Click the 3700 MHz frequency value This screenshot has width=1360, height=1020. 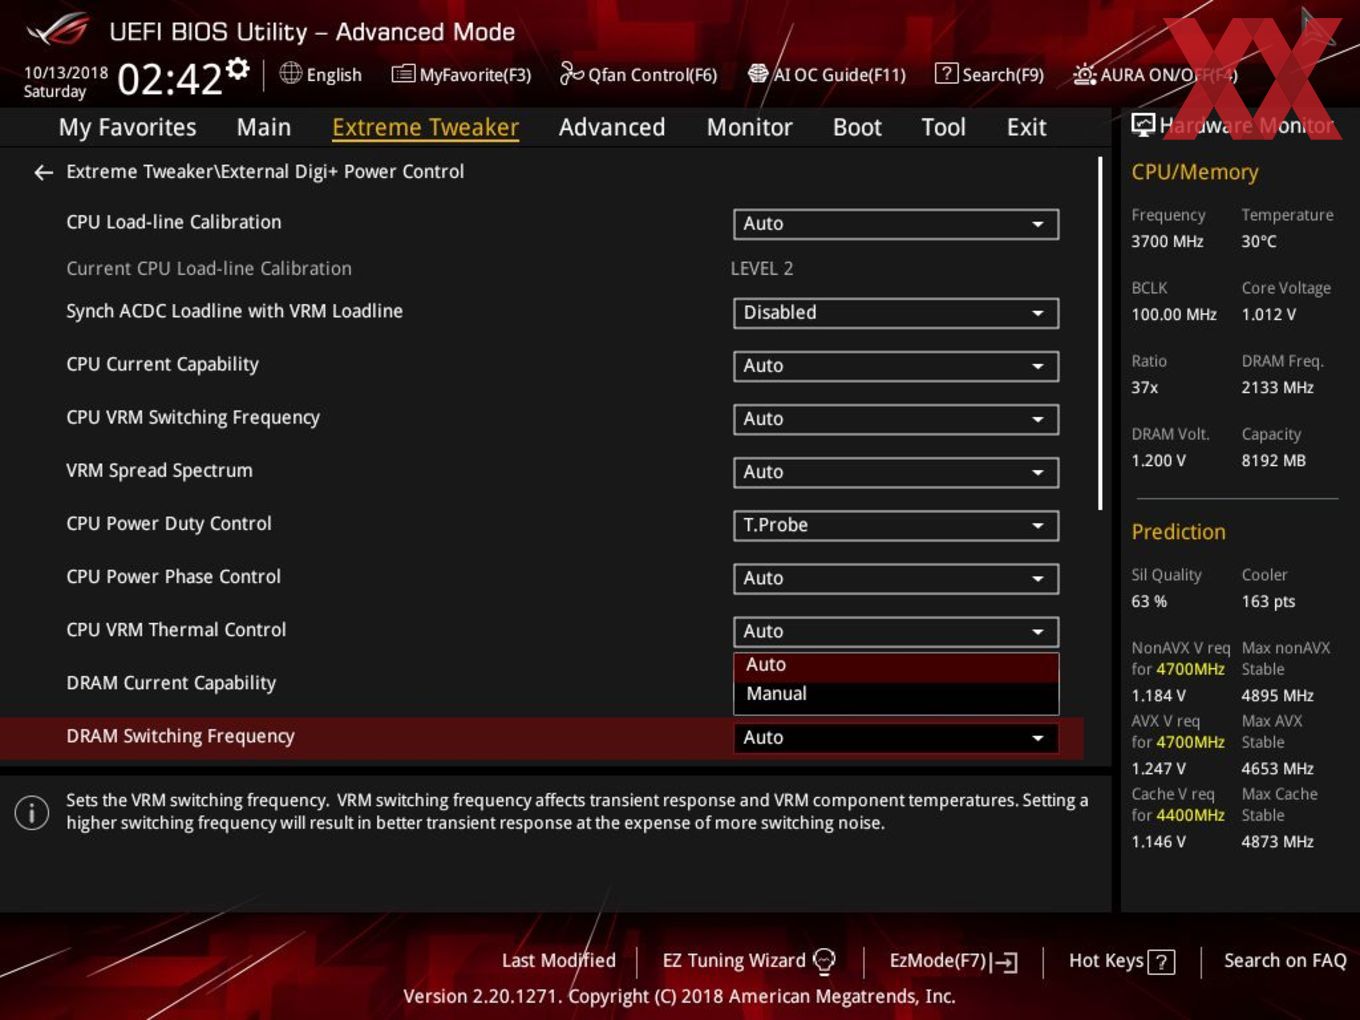pyautogui.click(x=1167, y=242)
